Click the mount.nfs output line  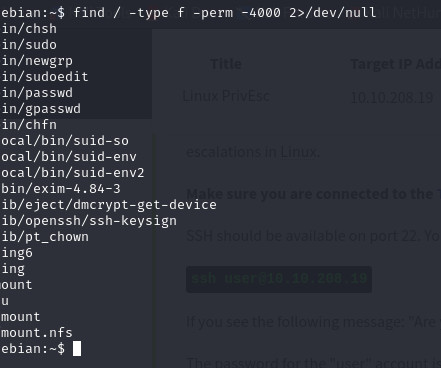point(37,333)
